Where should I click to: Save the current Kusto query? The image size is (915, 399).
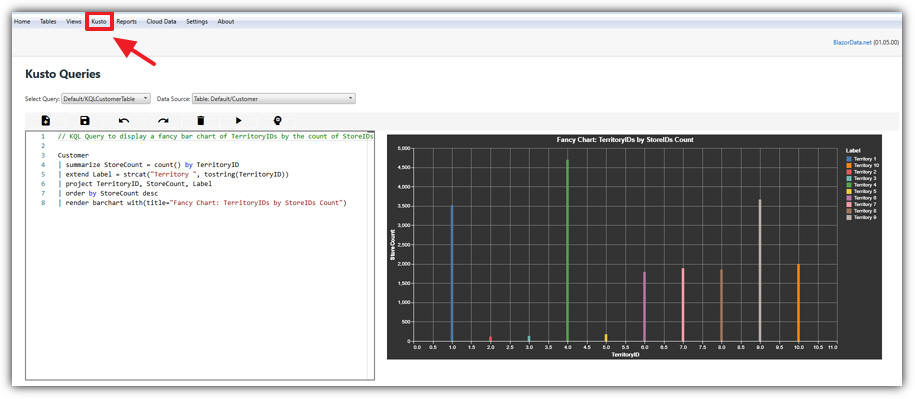(85, 121)
